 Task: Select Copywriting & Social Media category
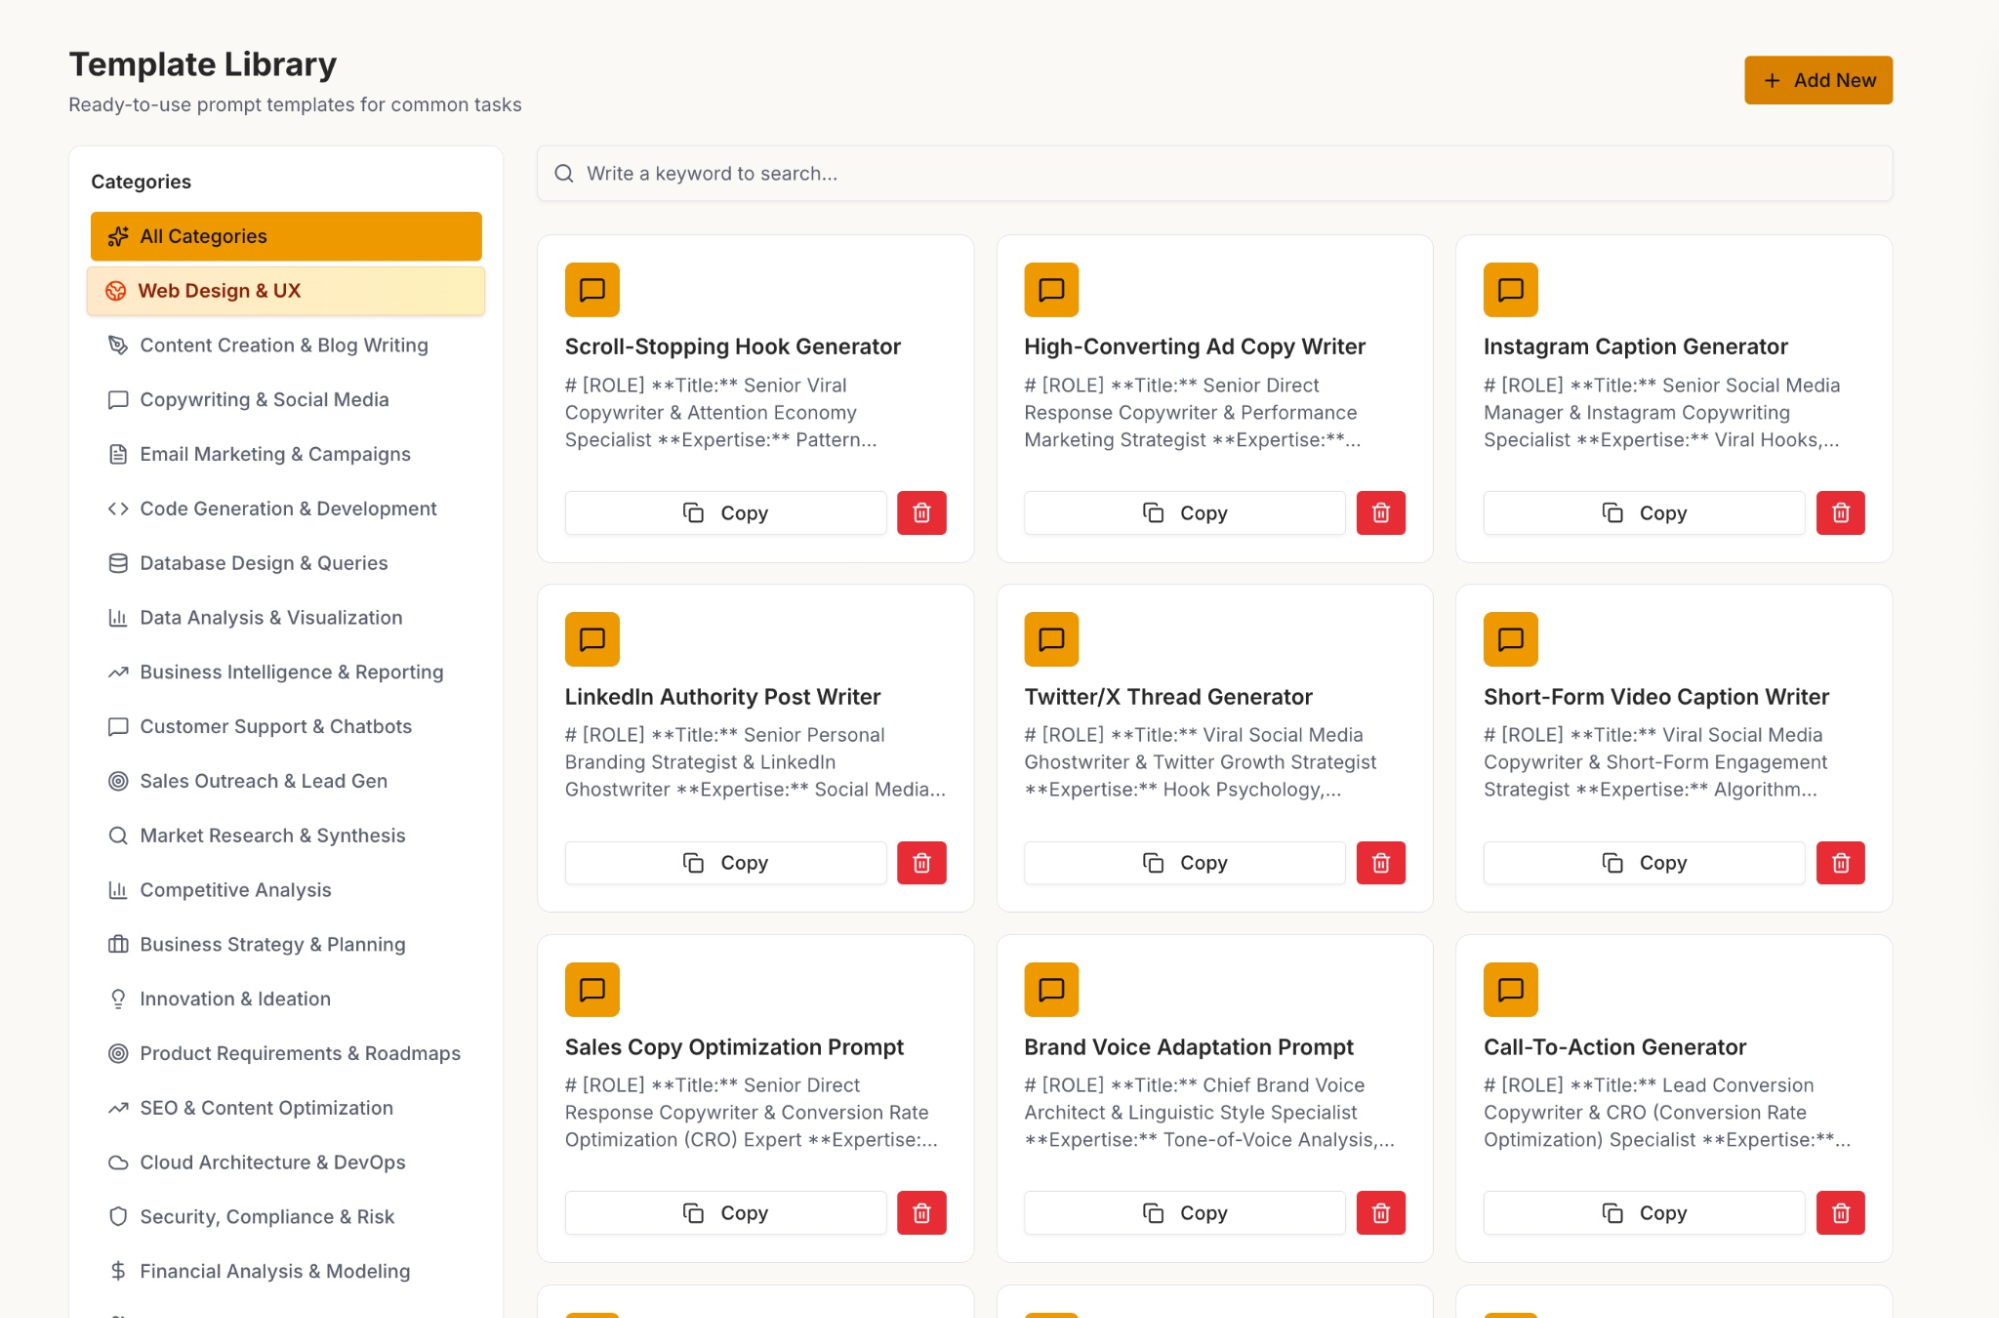click(286, 400)
